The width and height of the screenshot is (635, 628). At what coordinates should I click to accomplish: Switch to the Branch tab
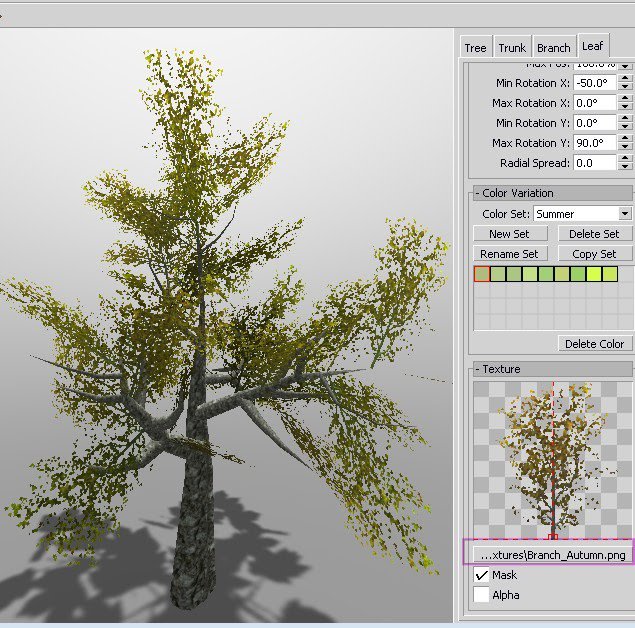553,47
